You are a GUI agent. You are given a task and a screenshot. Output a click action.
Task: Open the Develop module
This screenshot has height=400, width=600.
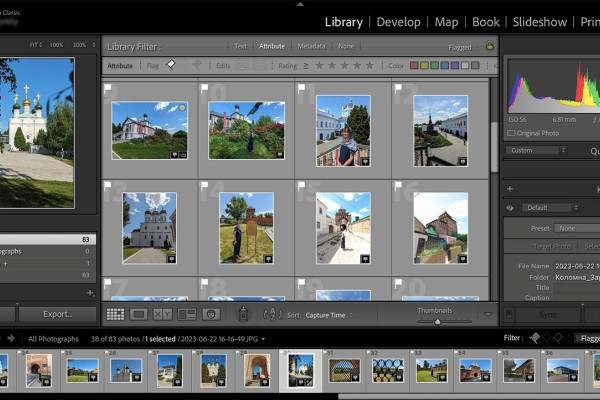[398, 22]
